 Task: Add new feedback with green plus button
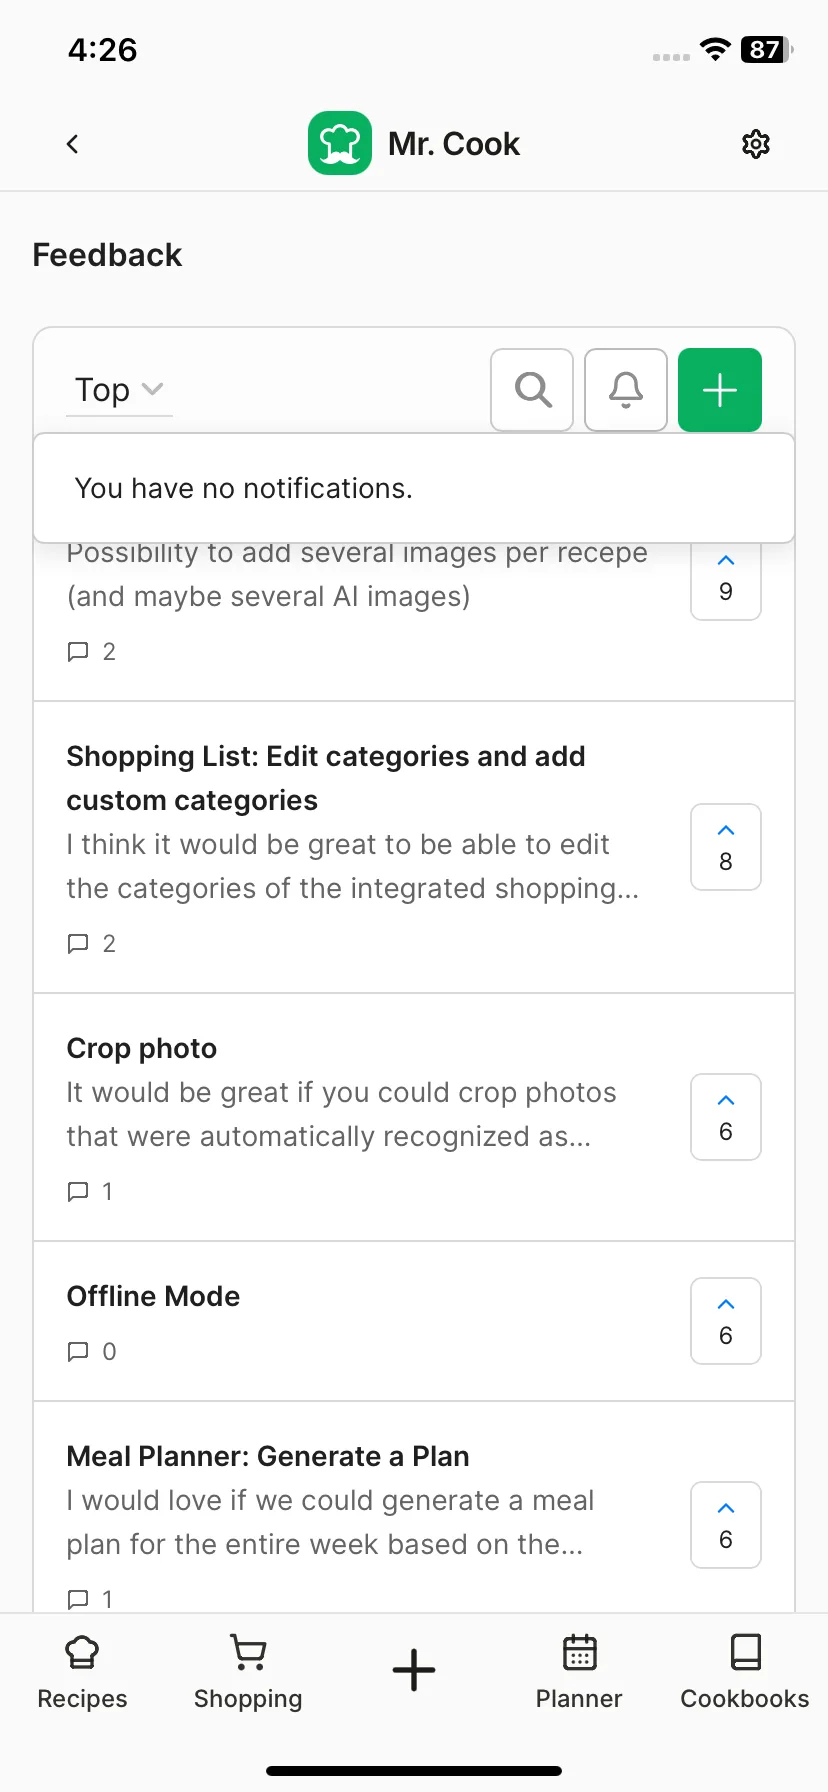(720, 390)
